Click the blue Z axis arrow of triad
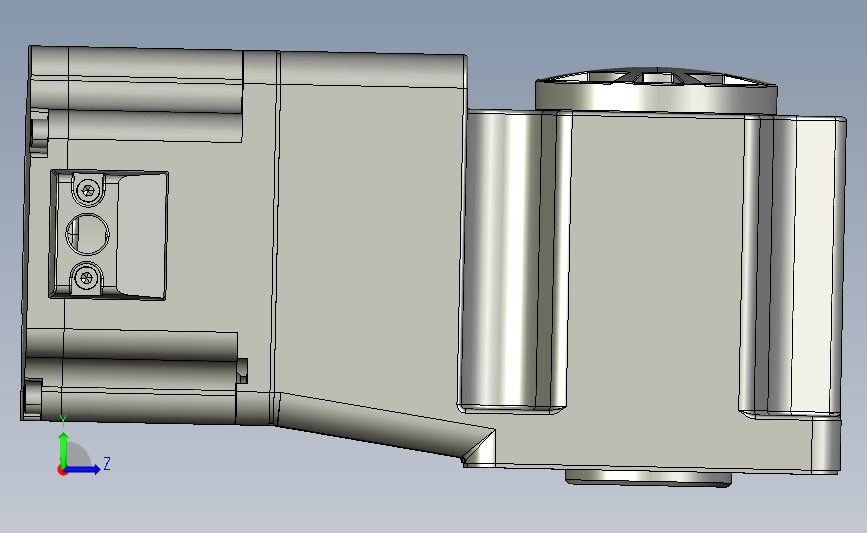 (84, 470)
